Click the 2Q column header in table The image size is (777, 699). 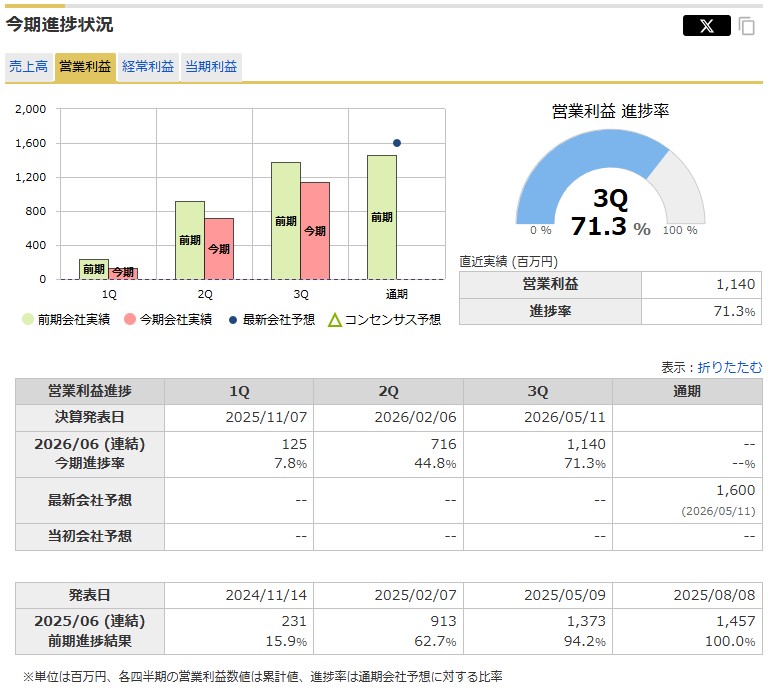[388, 391]
